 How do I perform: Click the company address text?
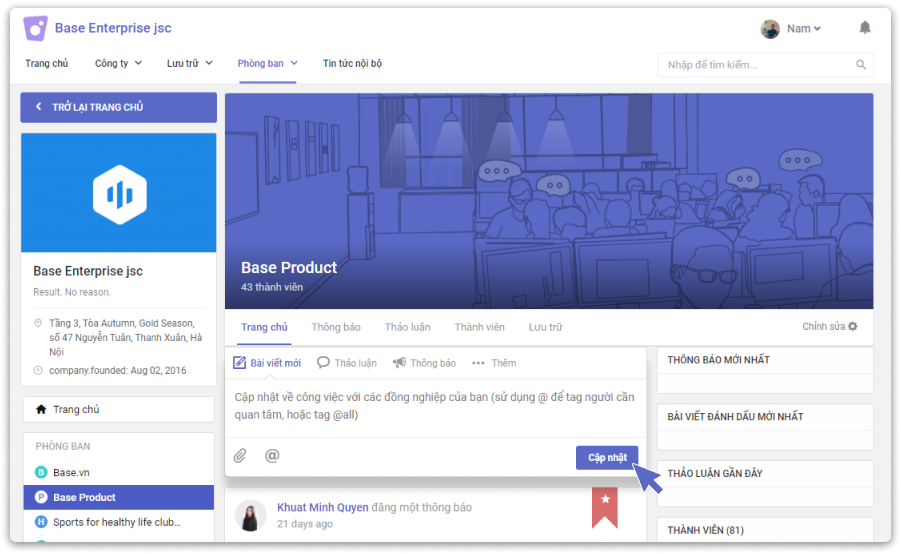[x=126, y=337]
